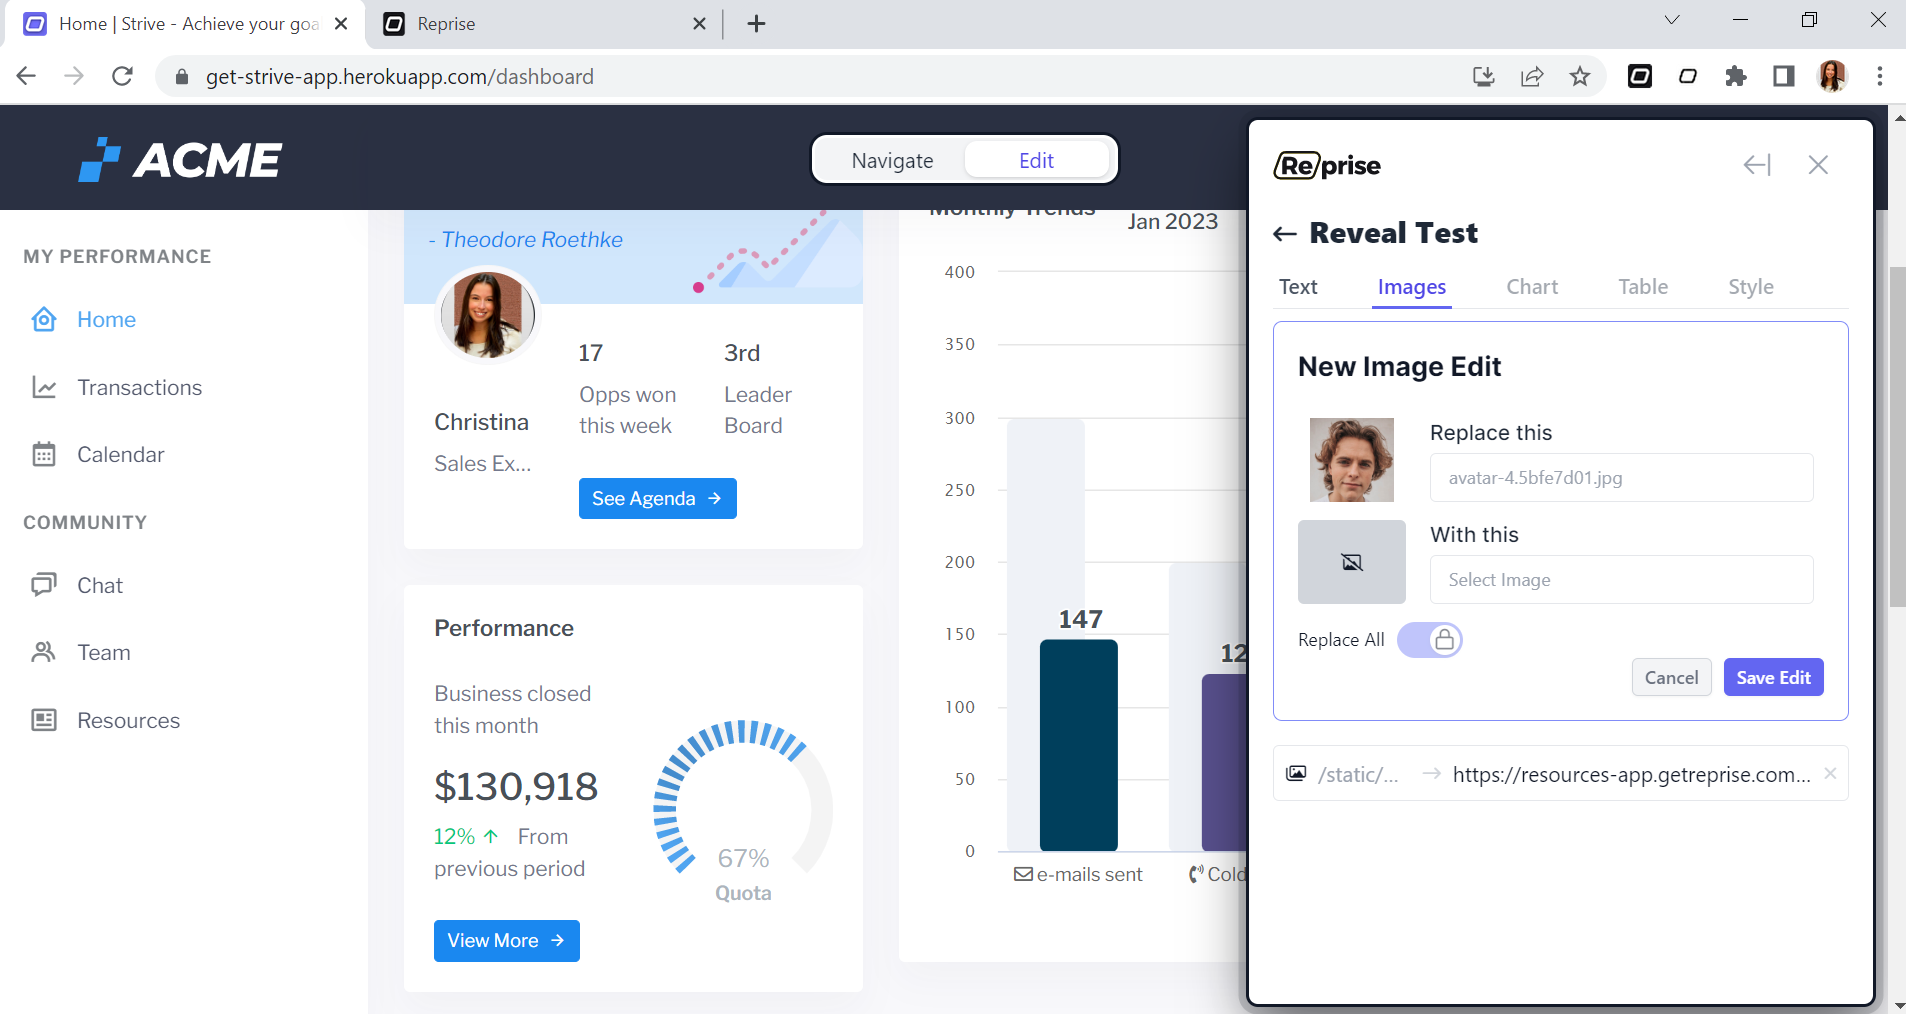Open Home in the sidebar

[106, 319]
